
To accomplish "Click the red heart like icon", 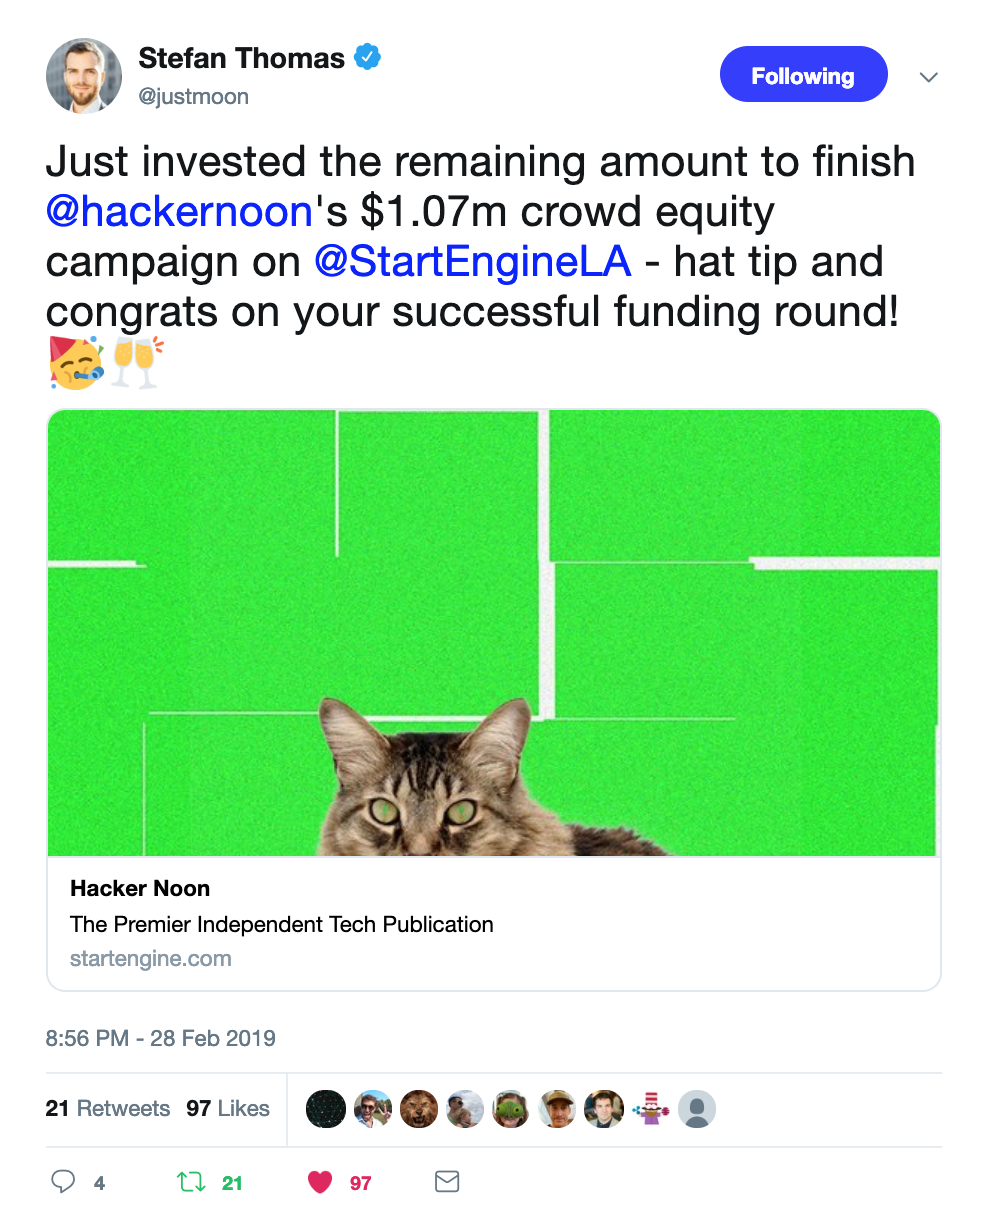I will pos(320,1183).
